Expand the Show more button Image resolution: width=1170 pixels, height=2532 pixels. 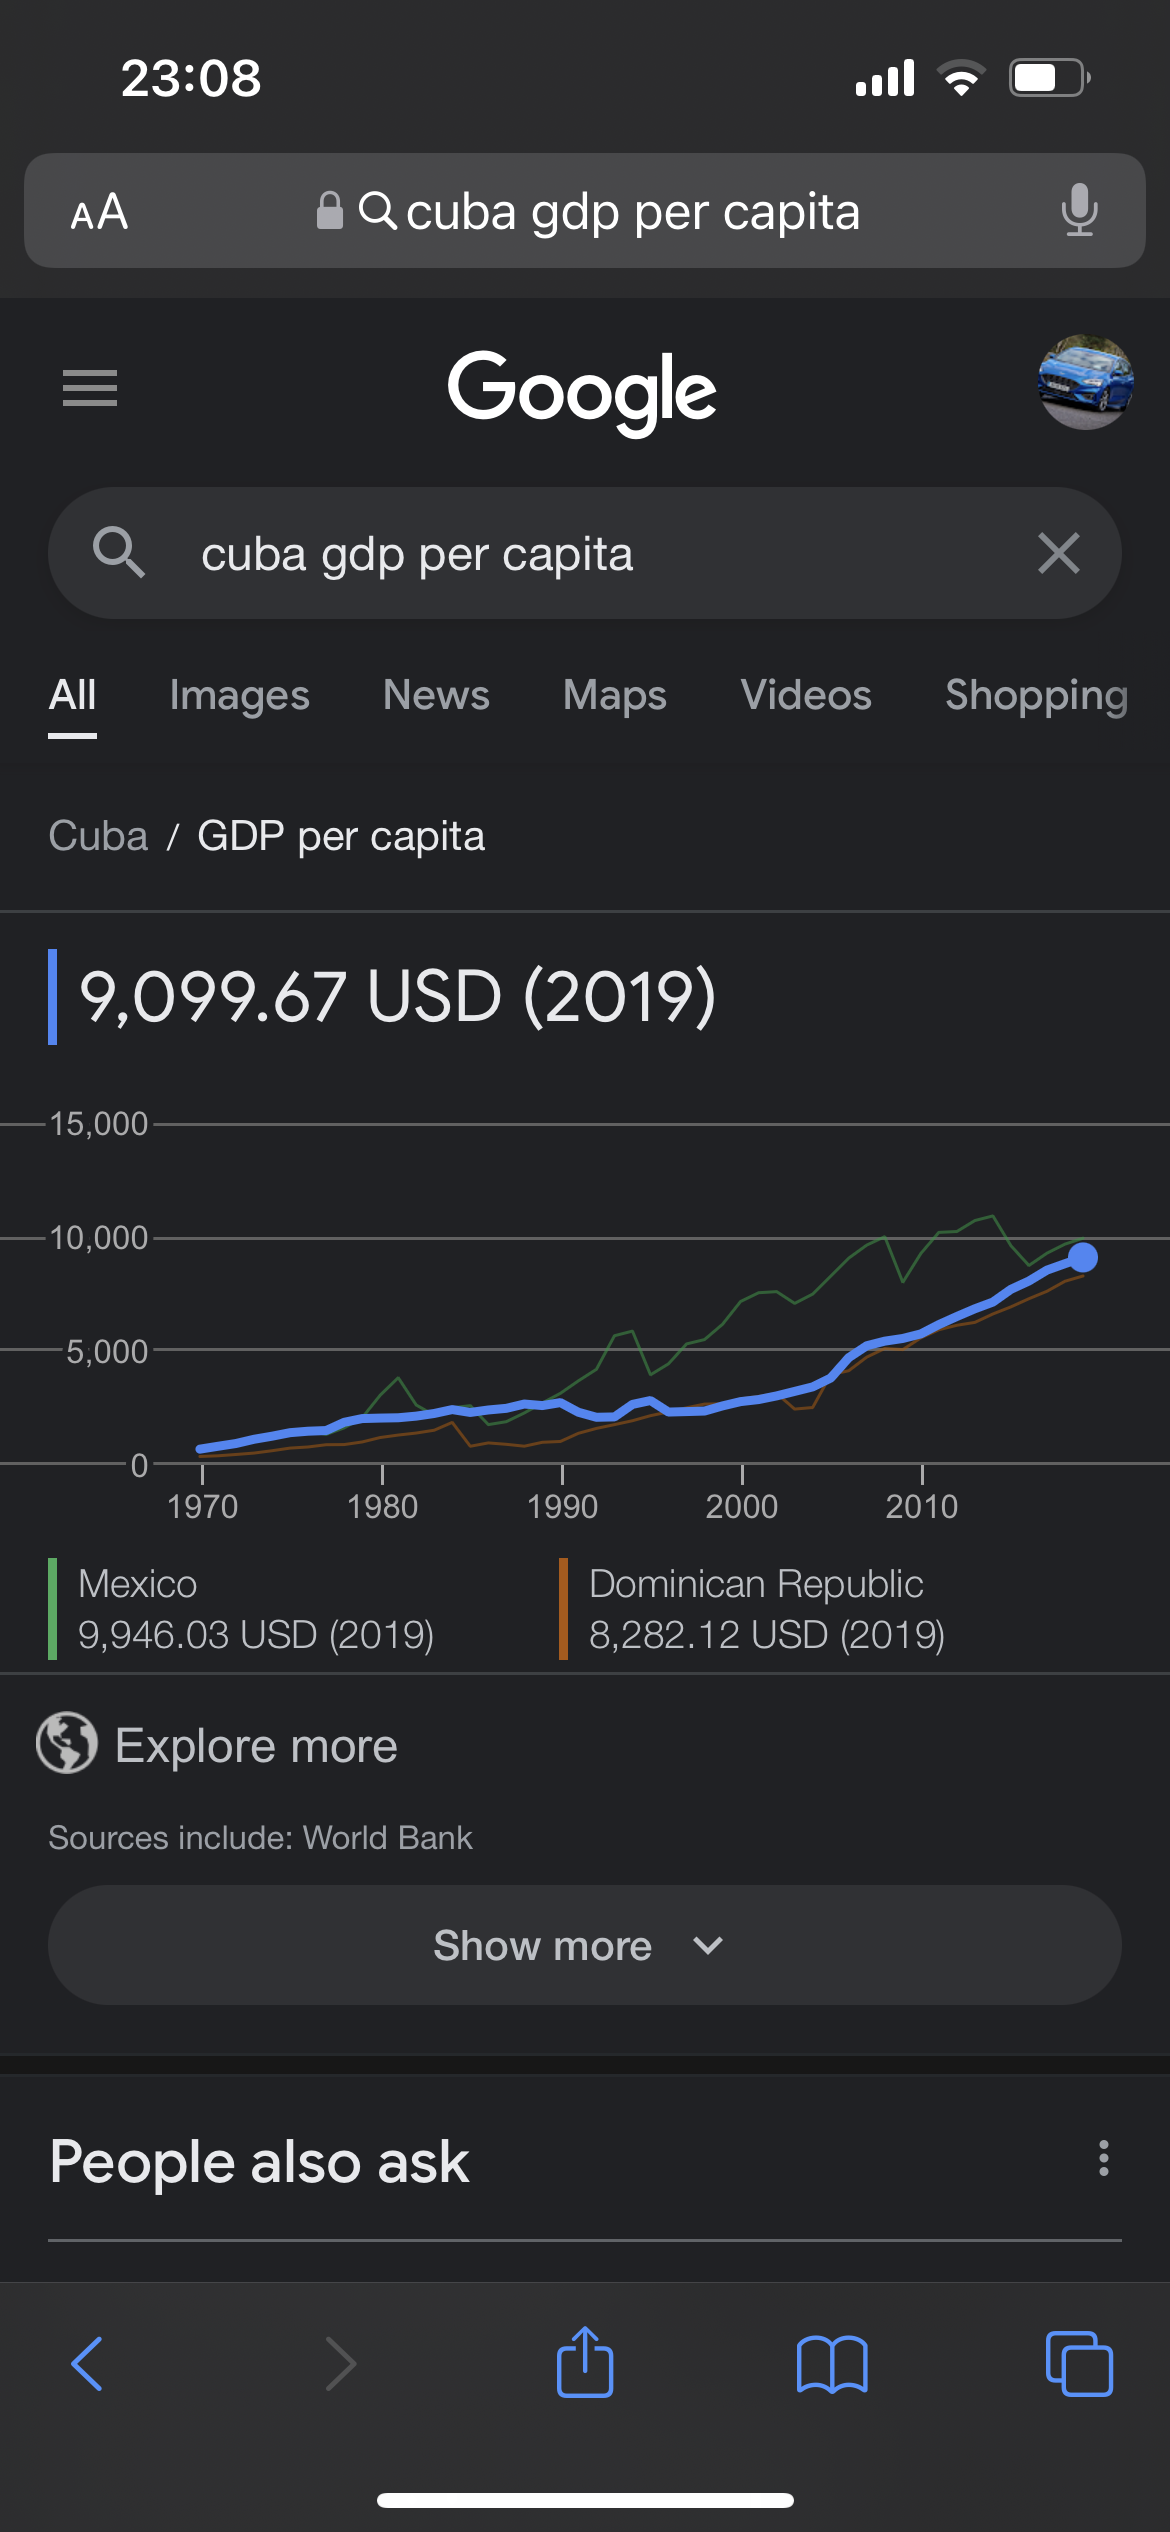point(585,1945)
